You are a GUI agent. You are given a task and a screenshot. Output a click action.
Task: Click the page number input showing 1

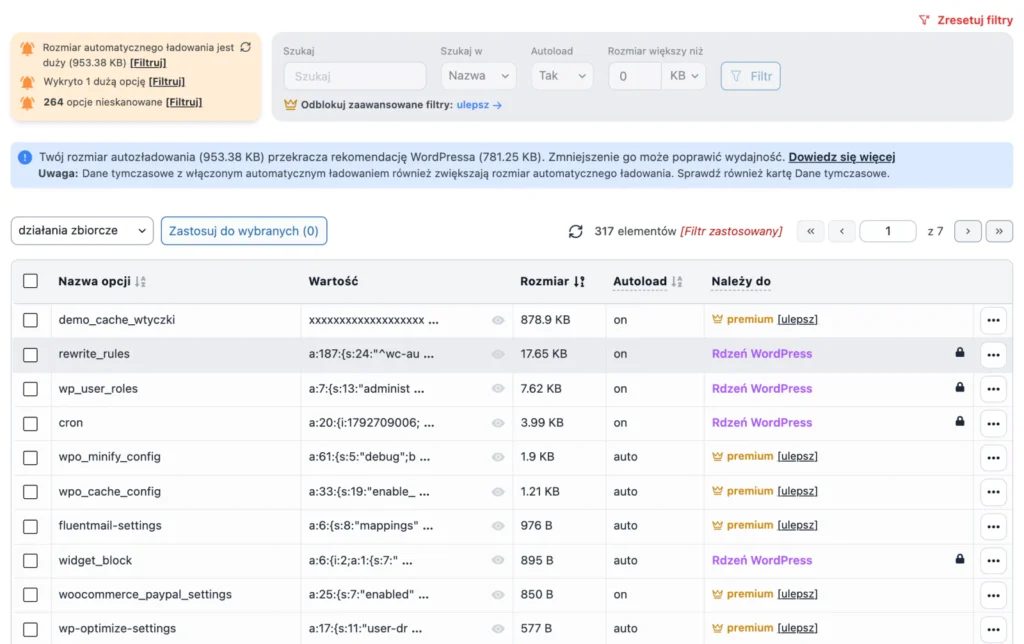pyautogui.click(x=888, y=231)
